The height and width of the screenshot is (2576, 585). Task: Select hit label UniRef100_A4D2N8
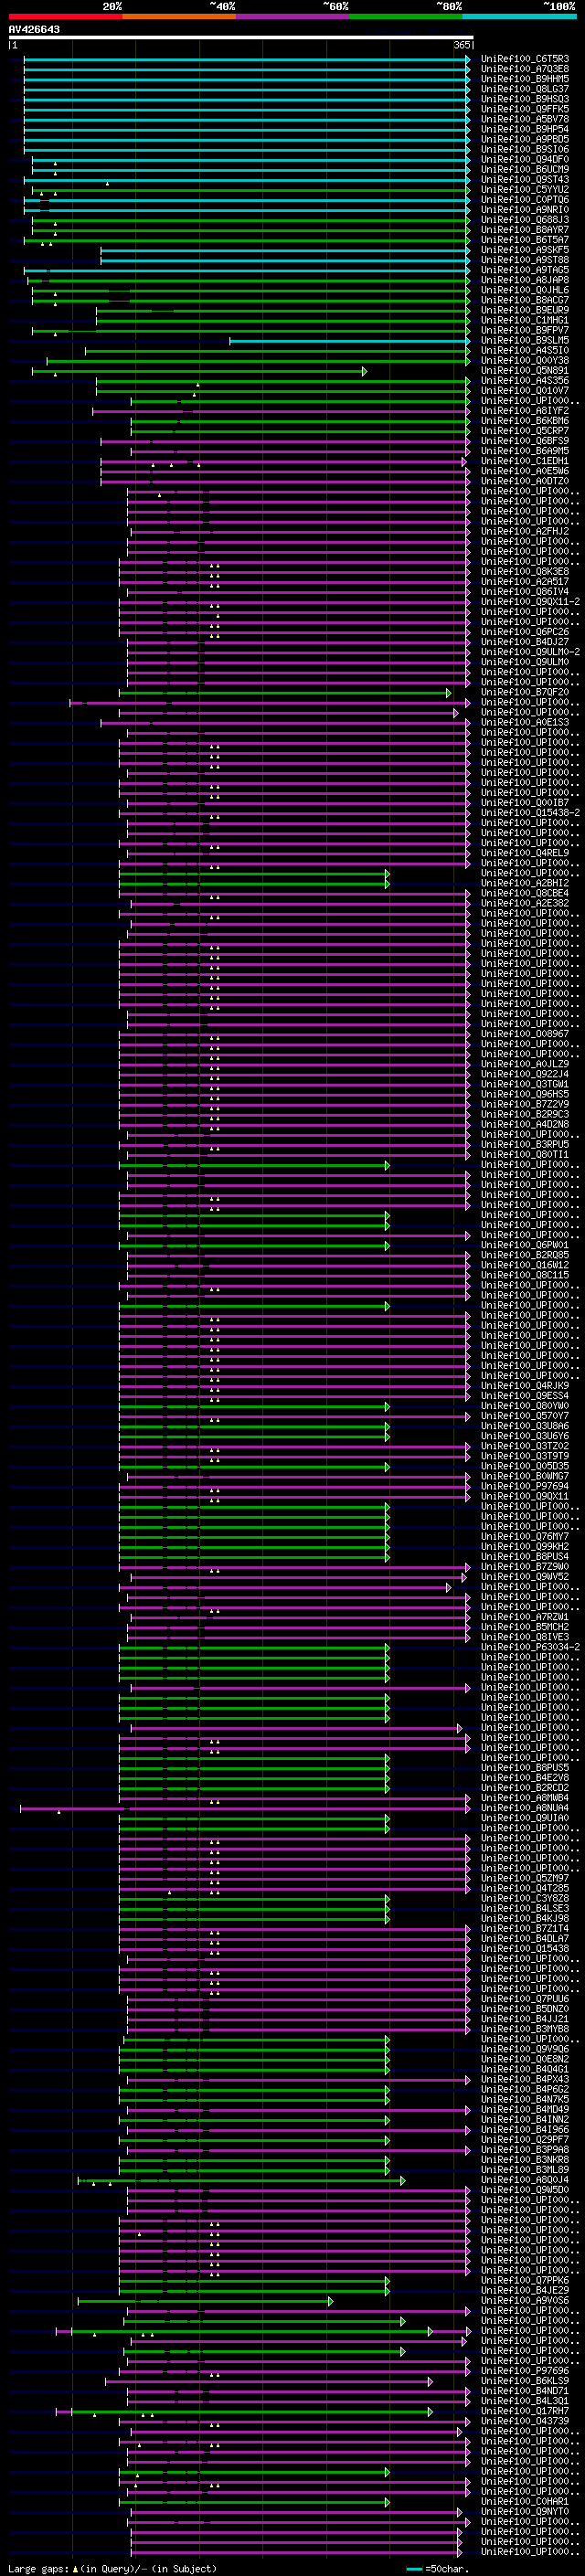(525, 1125)
